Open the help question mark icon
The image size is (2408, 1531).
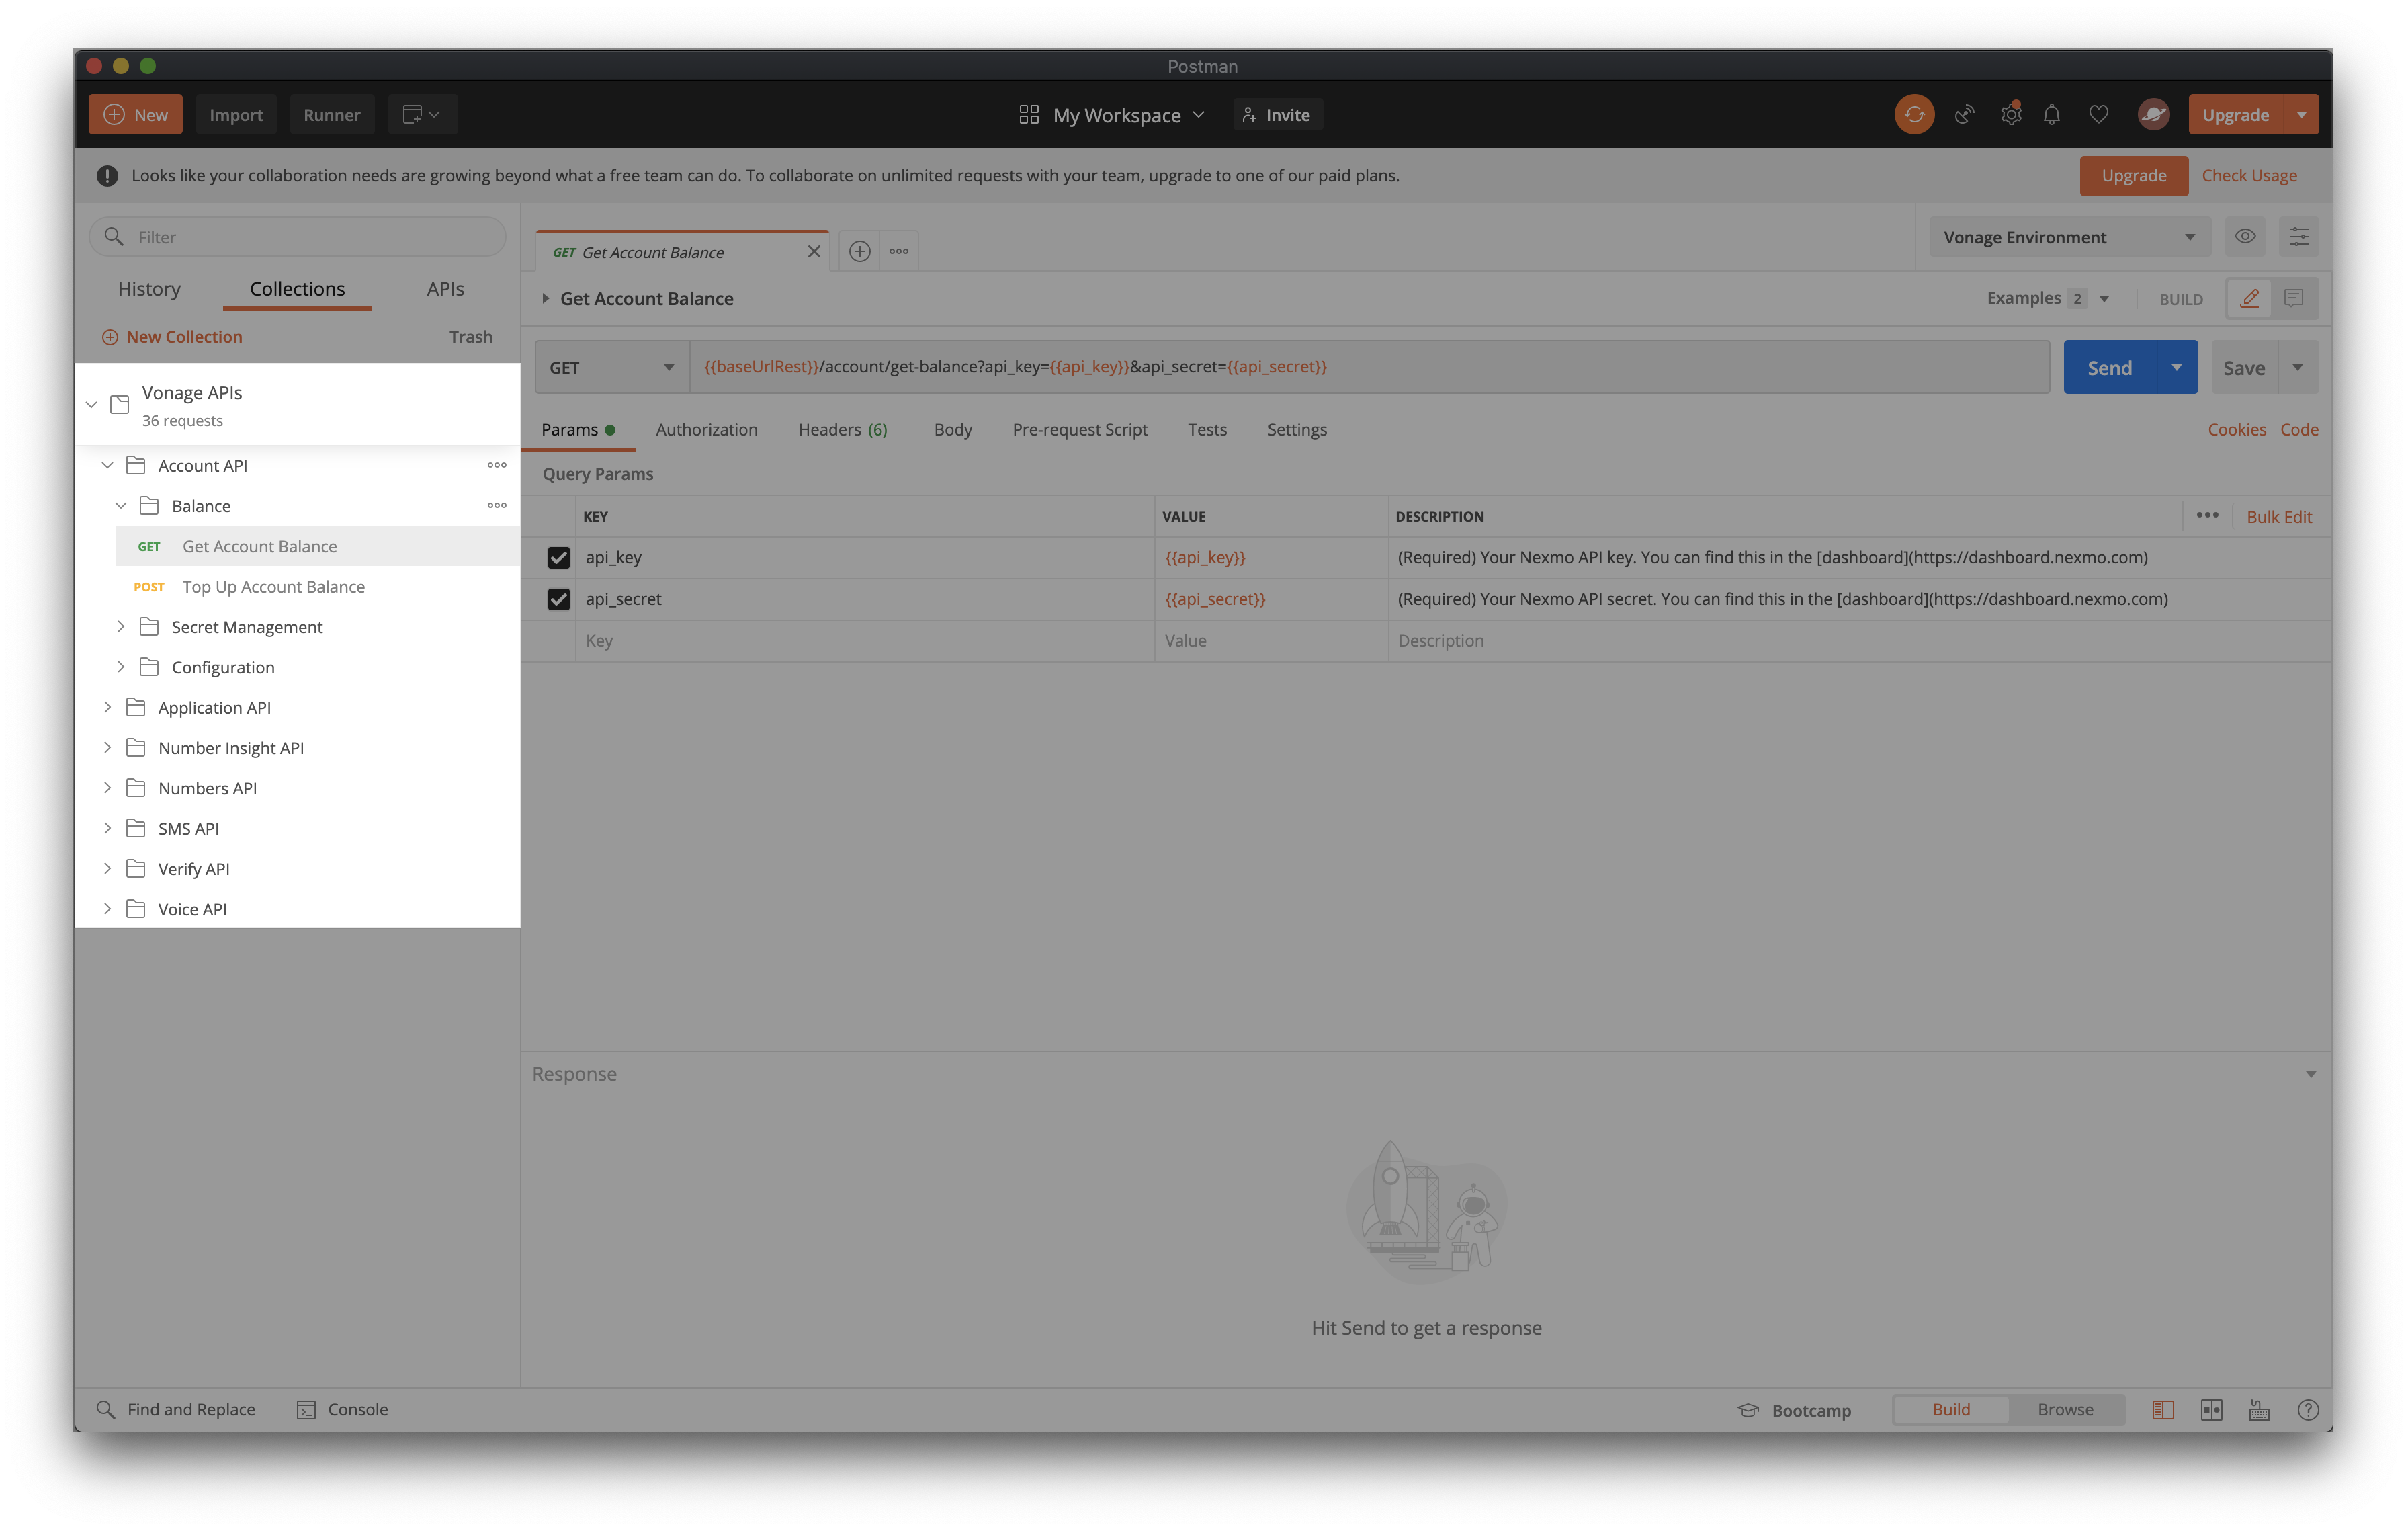(x=2308, y=1410)
